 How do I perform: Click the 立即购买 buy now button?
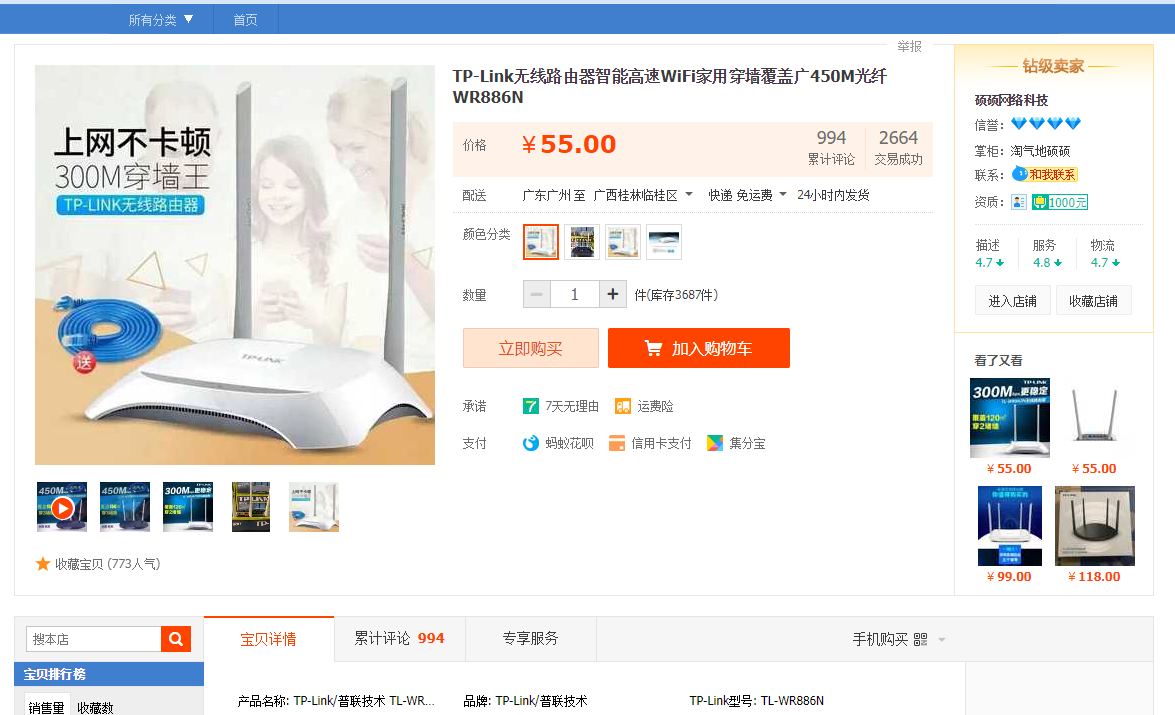(x=531, y=349)
